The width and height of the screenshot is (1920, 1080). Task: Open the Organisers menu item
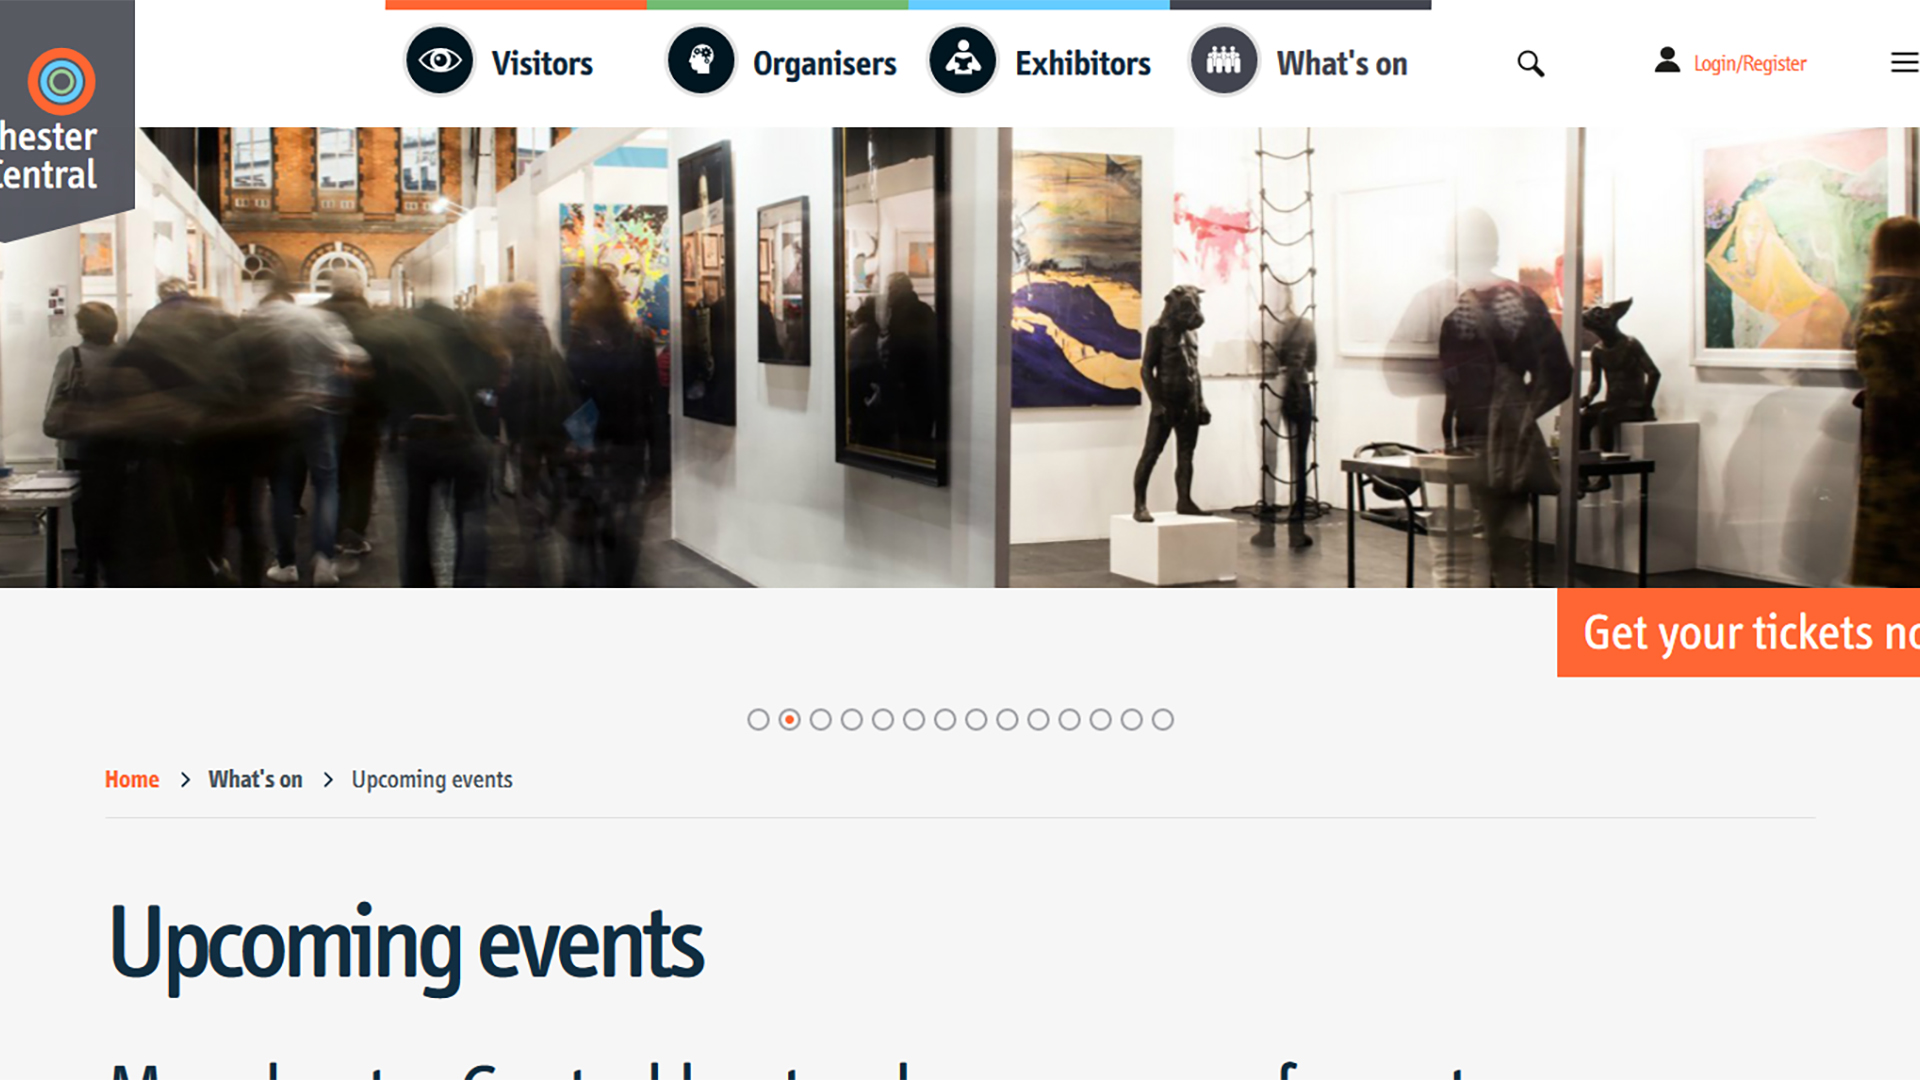pos(824,63)
